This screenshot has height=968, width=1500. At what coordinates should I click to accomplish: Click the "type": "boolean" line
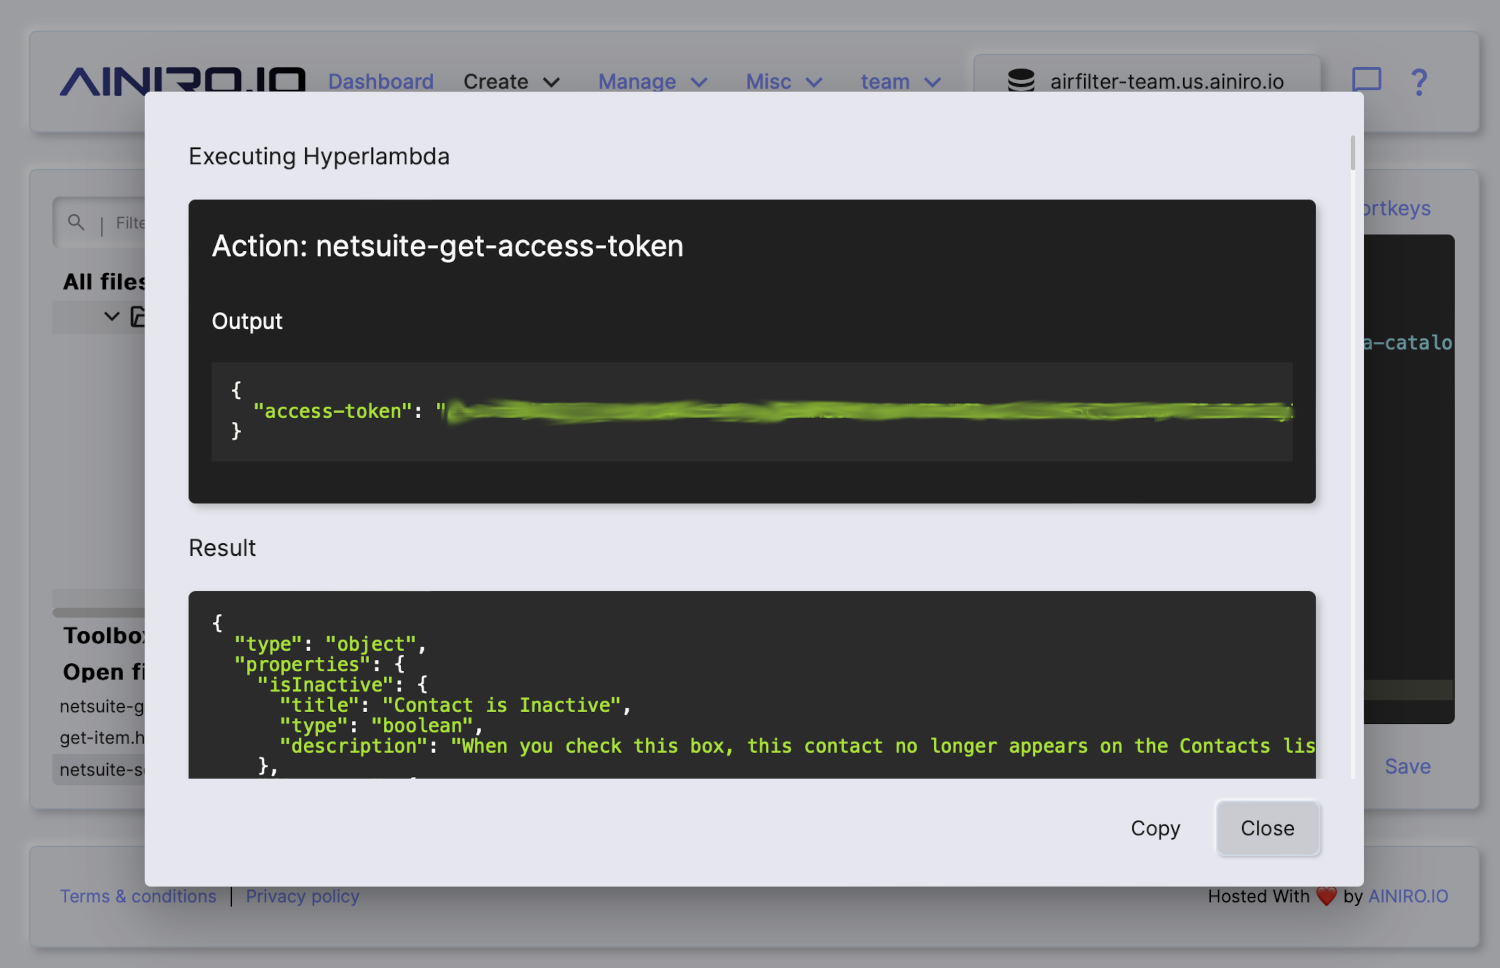381,726
